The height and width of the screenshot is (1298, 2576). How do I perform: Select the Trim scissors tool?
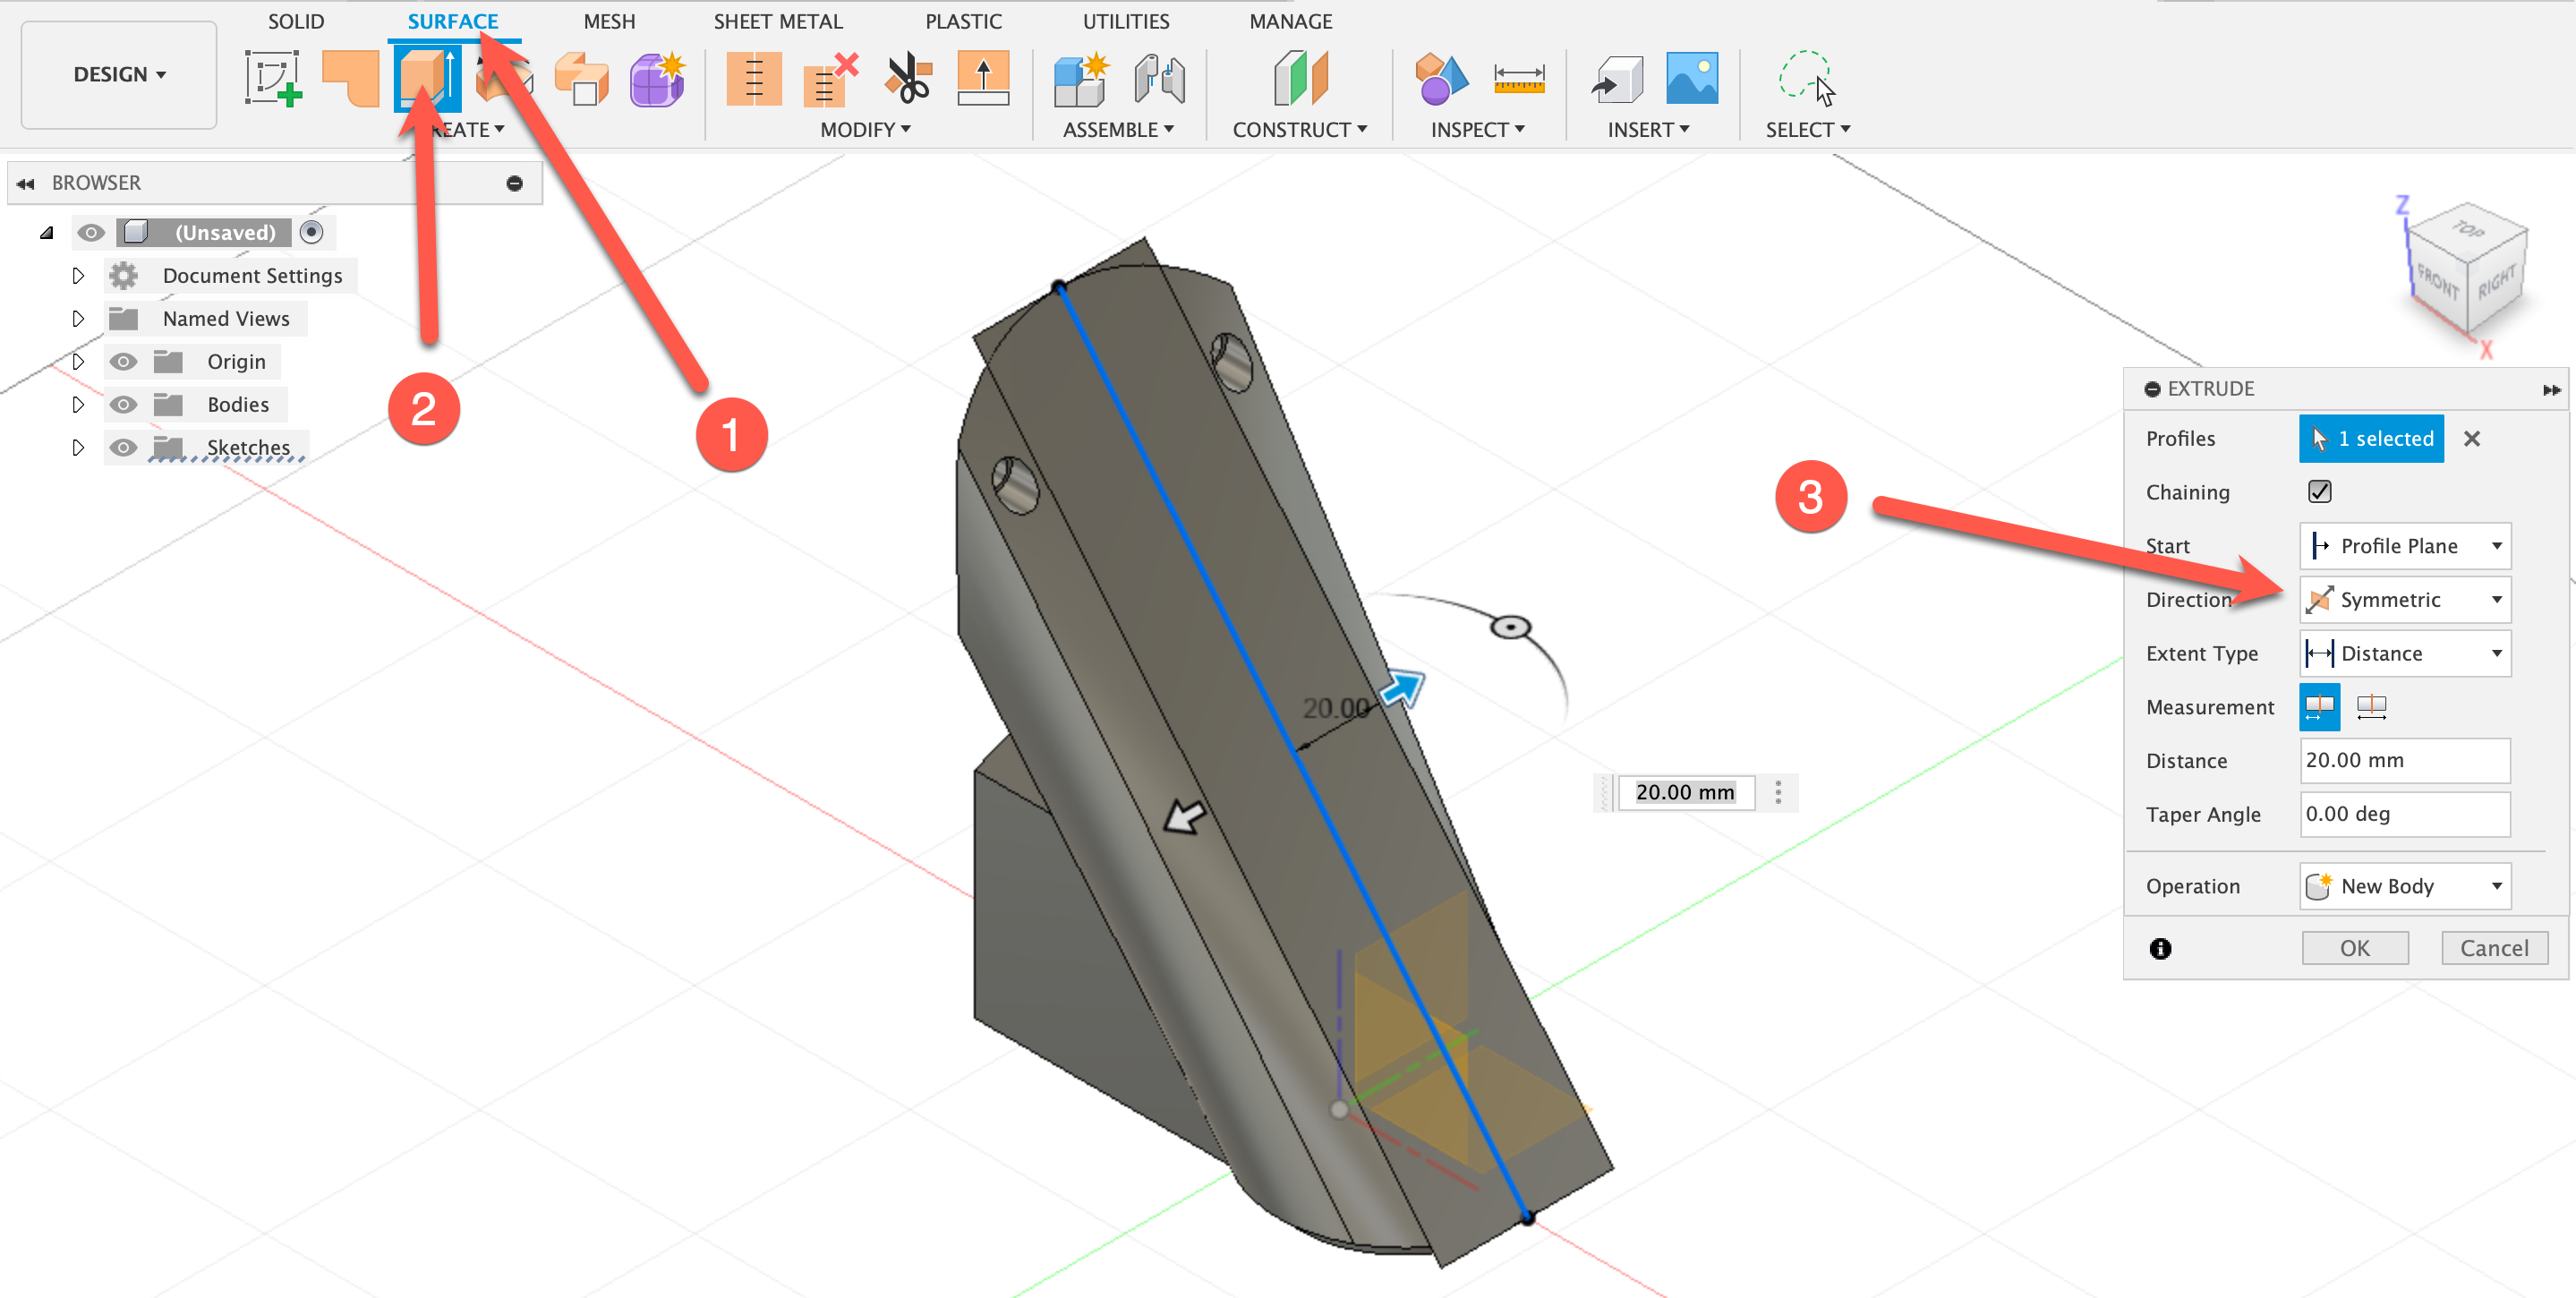point(908,78)
